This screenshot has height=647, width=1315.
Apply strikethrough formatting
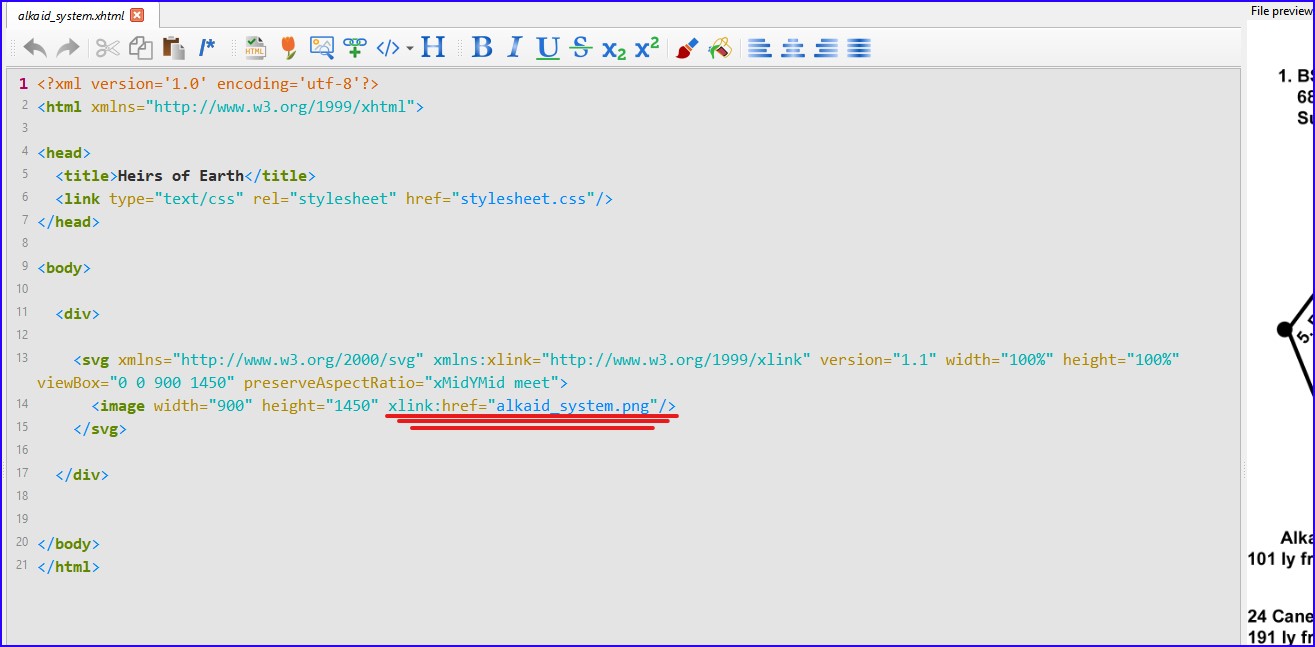(580, 47)
